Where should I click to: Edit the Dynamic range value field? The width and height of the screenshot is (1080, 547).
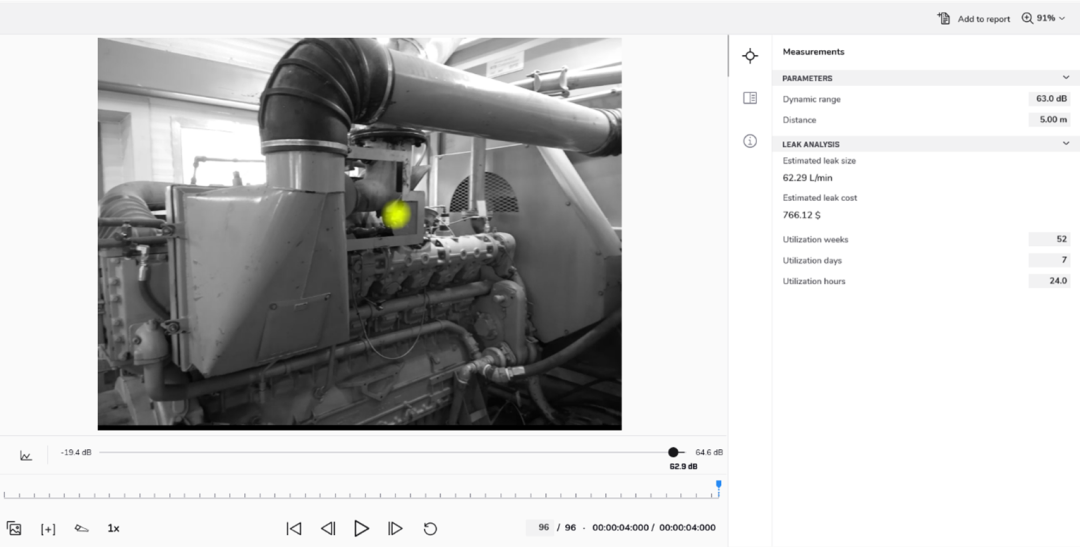click(x=1049, y=99)
